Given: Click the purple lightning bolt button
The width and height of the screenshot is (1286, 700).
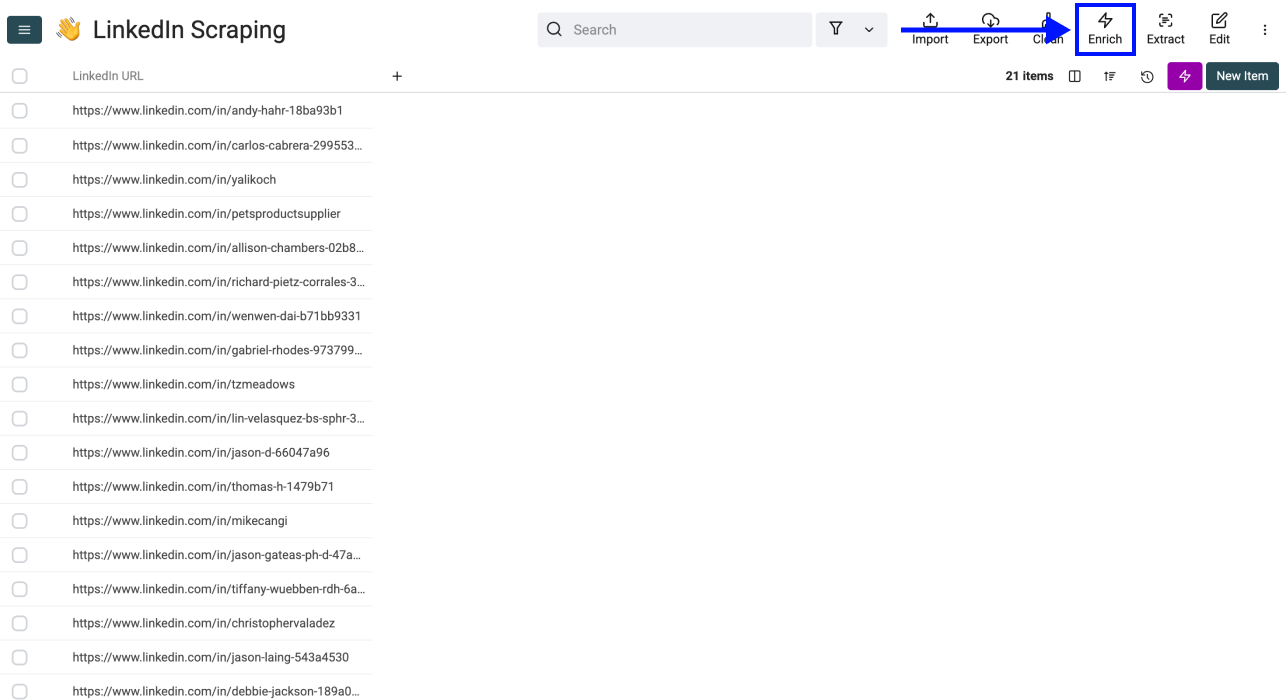Looking at the screenshot, I should coord(1184,76).
